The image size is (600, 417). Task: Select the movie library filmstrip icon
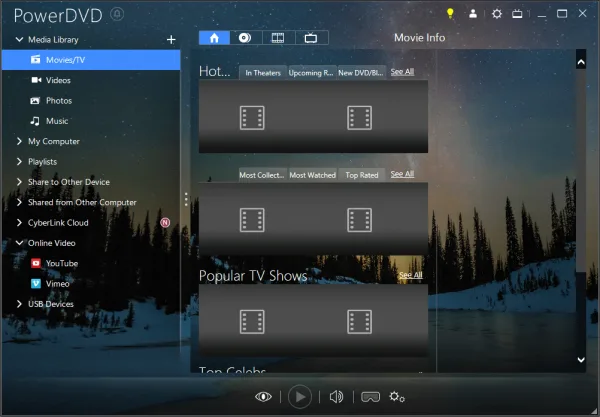(278, 38)
